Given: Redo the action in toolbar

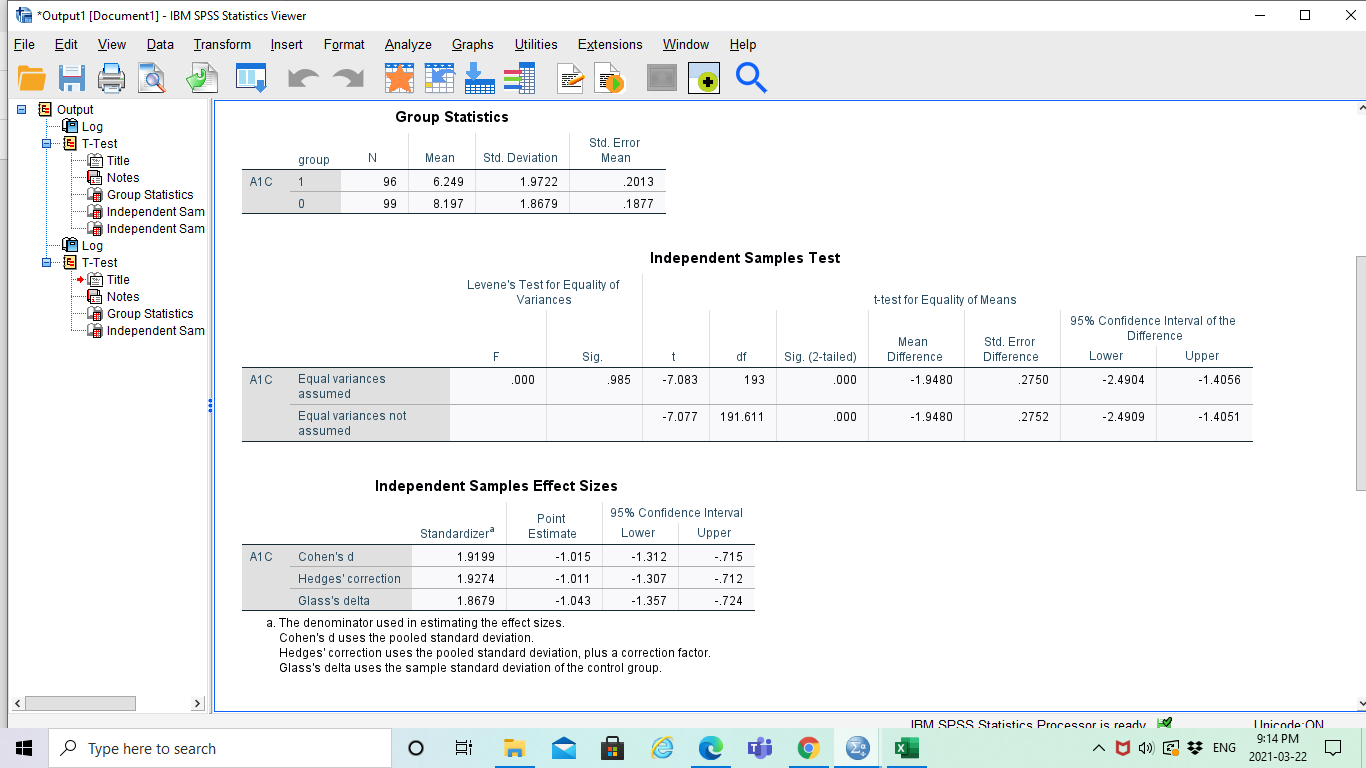Looking at the screenshot, I should click(347, 78).
